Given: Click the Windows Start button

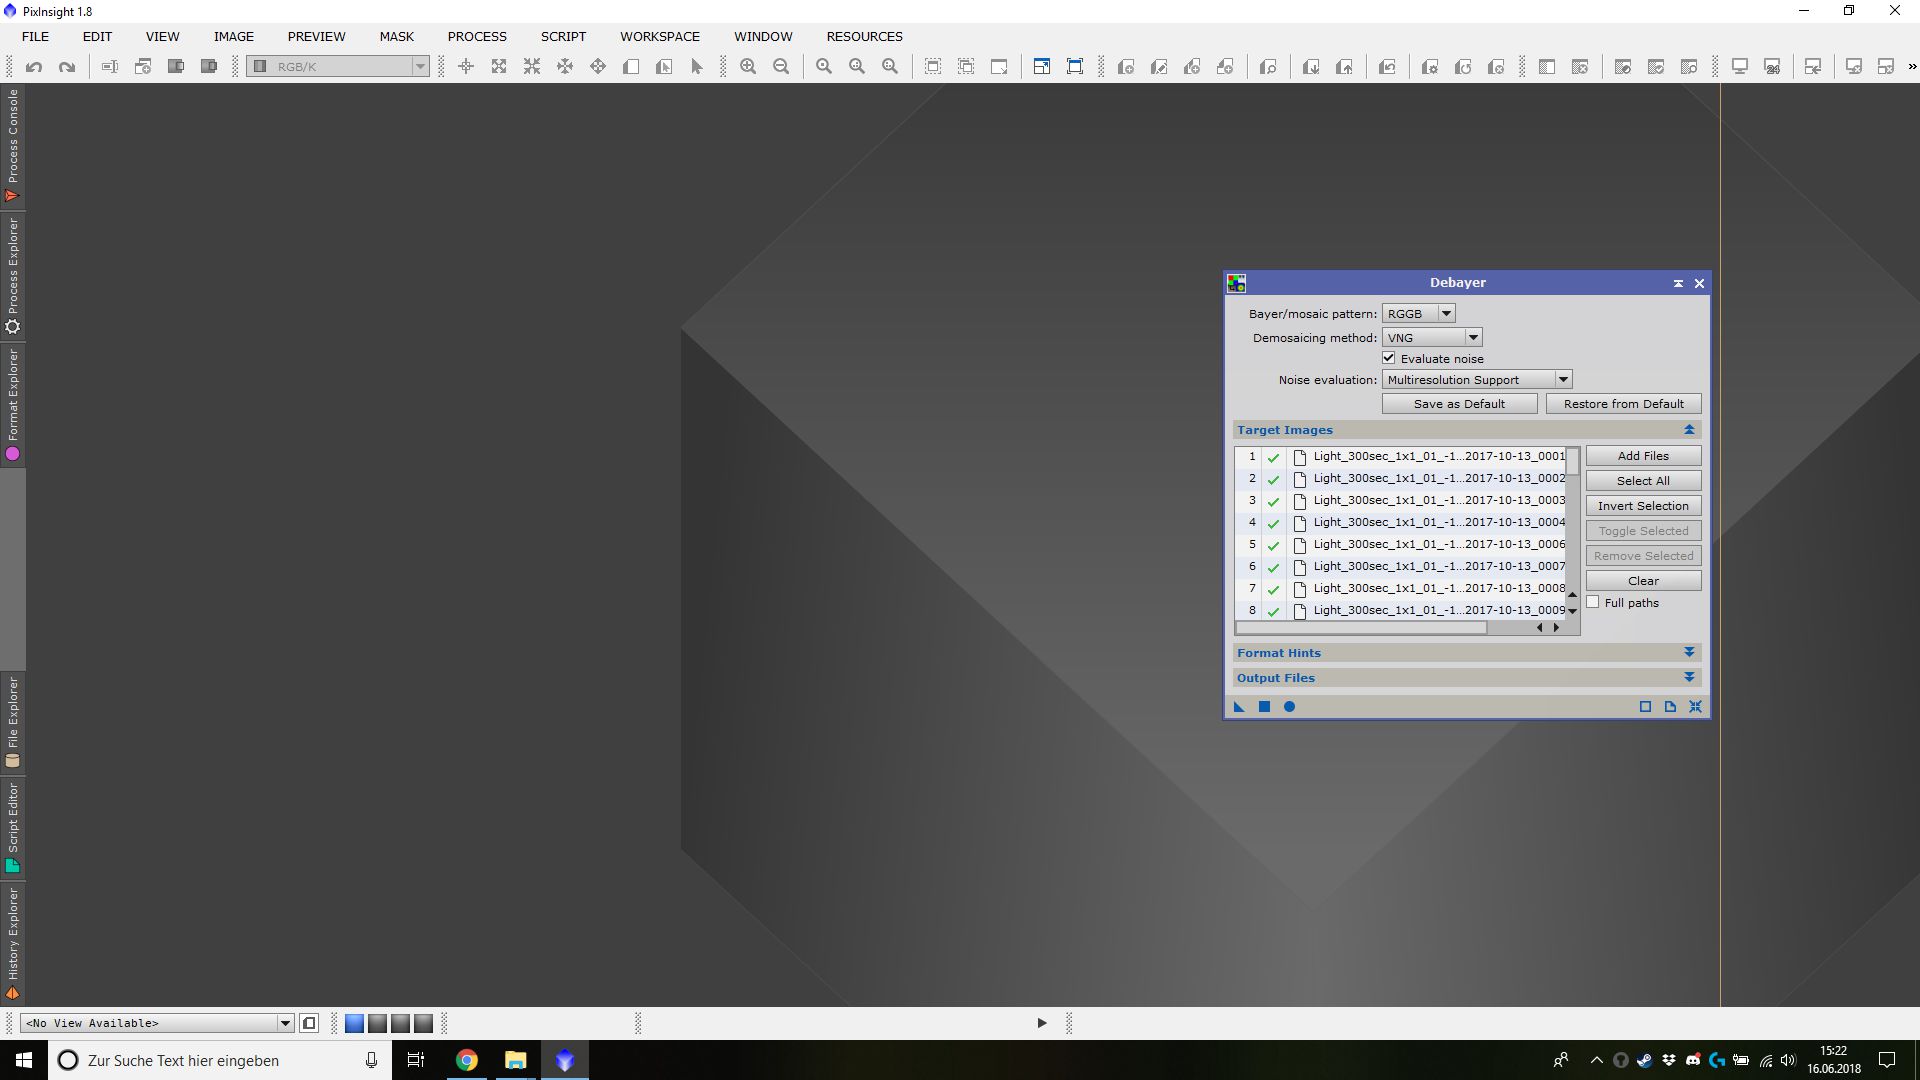Looking at the screenshot, I should coord(24,1060).
